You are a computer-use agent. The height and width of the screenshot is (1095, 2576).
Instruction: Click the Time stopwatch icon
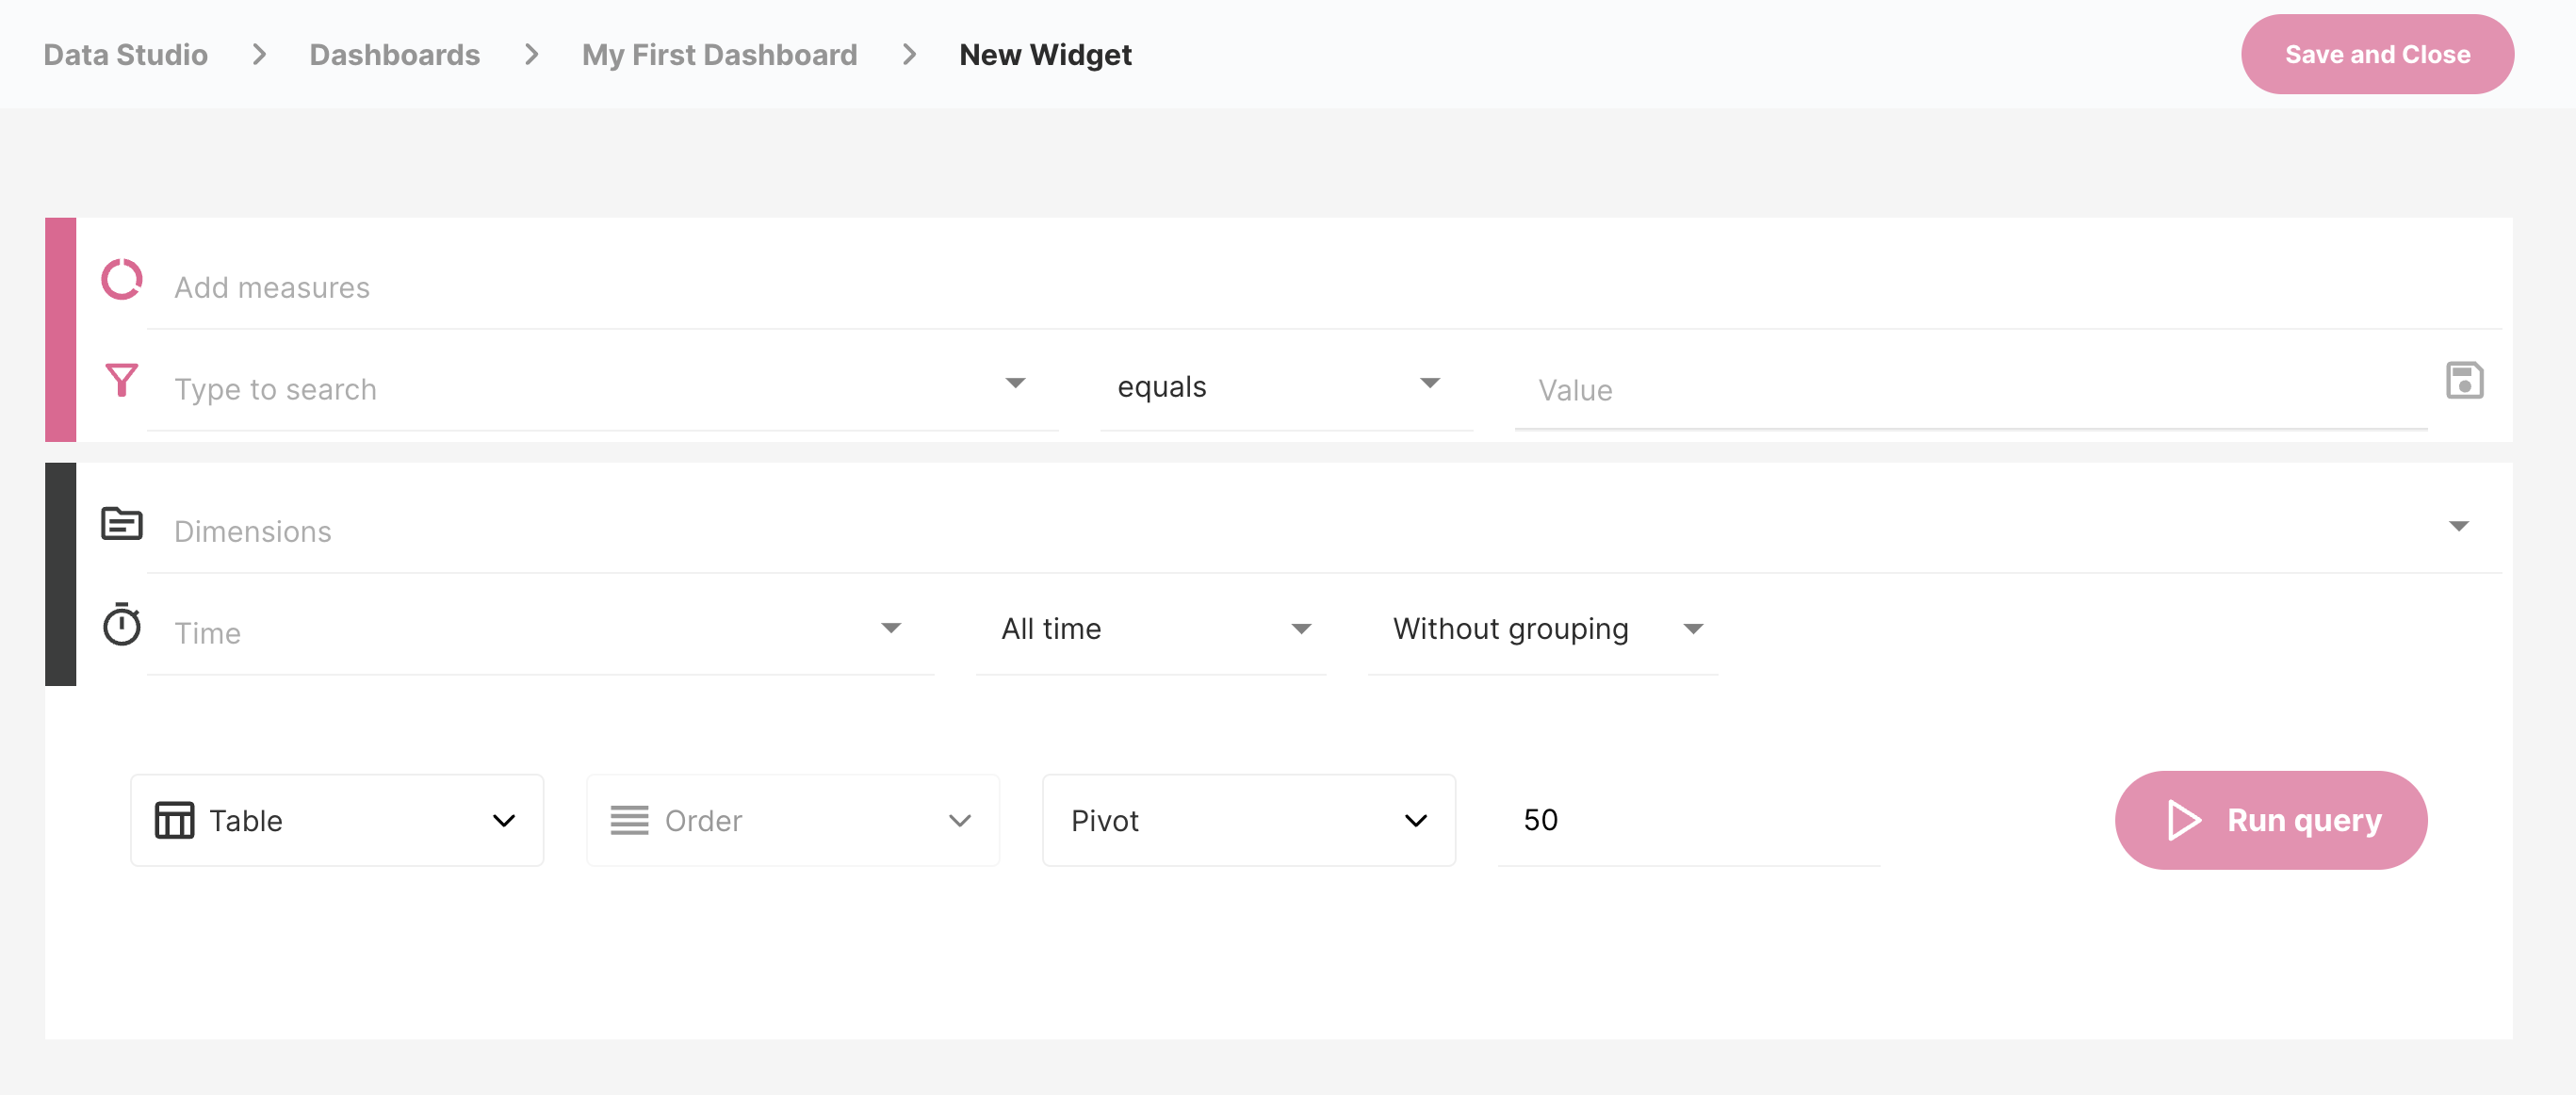122,625
